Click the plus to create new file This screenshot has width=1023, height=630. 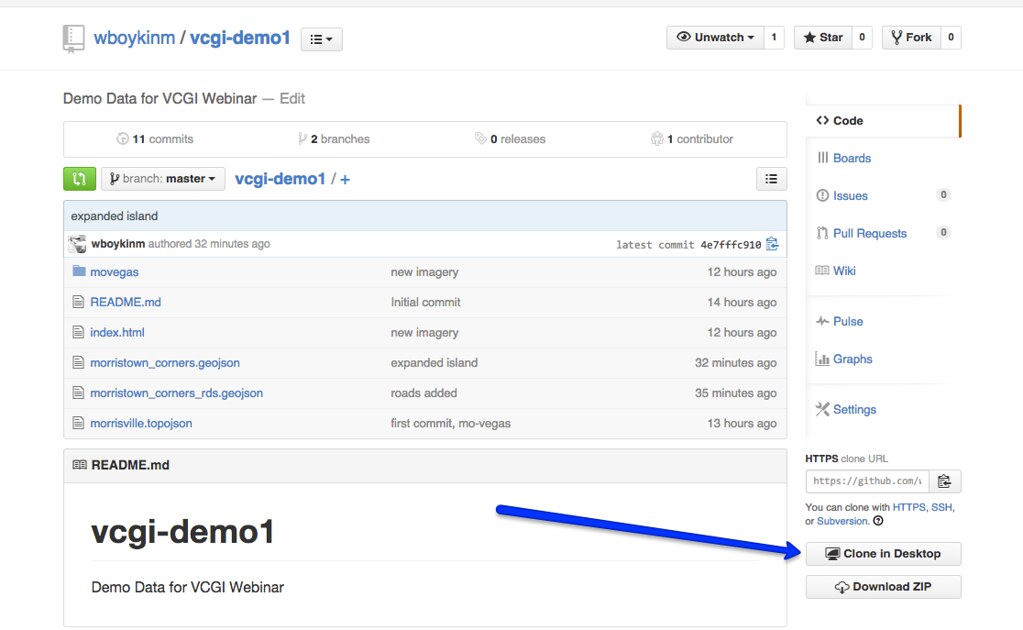click(344, 179)
